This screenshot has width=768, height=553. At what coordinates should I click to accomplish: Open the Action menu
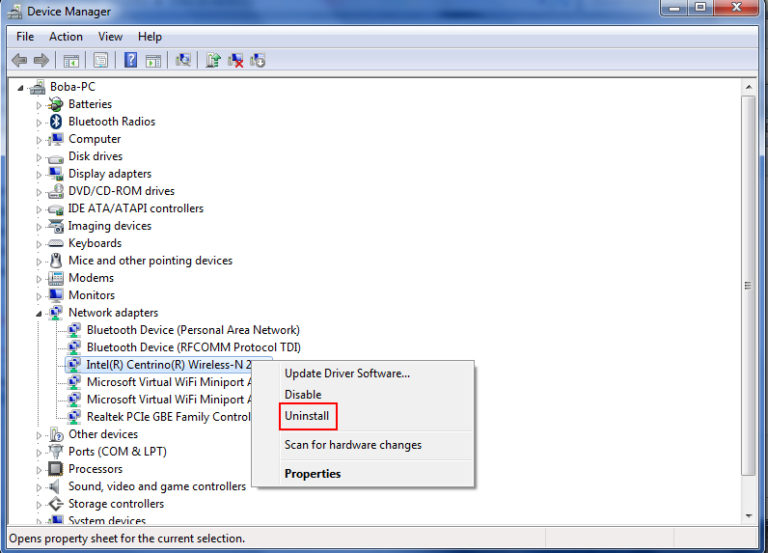(66, 37)
